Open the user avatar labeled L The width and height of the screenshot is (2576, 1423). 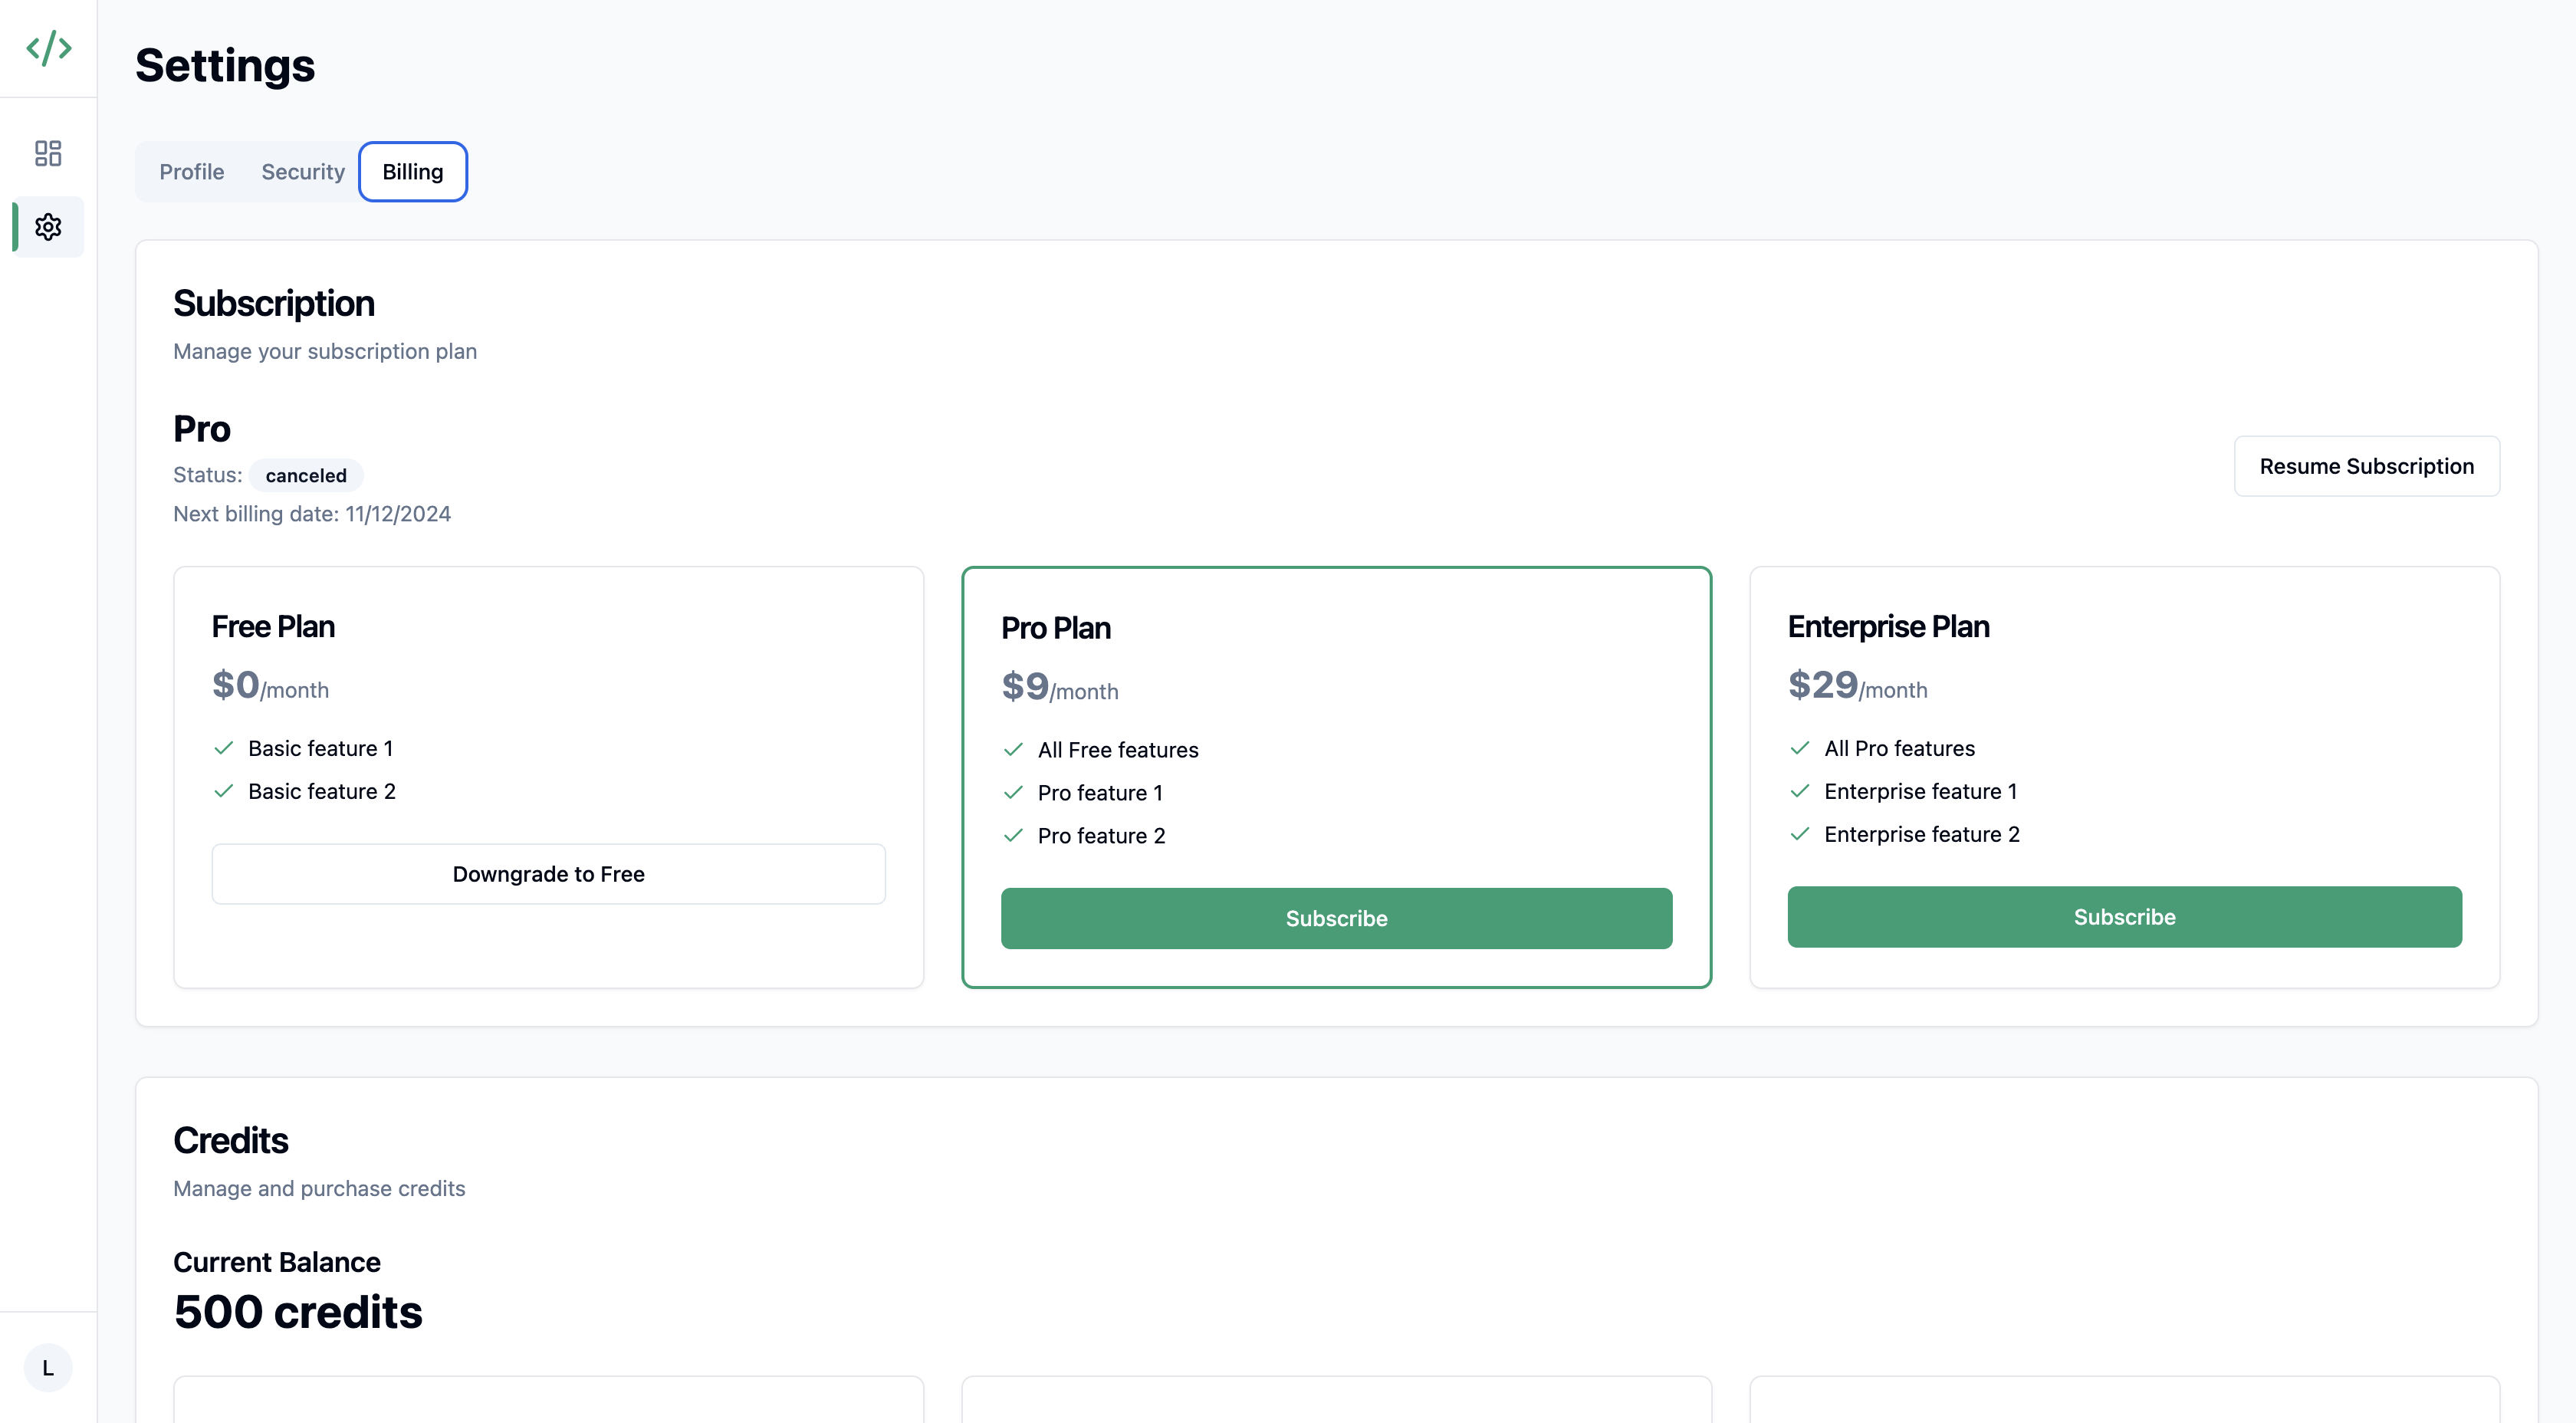click(x=48, y=1367)
